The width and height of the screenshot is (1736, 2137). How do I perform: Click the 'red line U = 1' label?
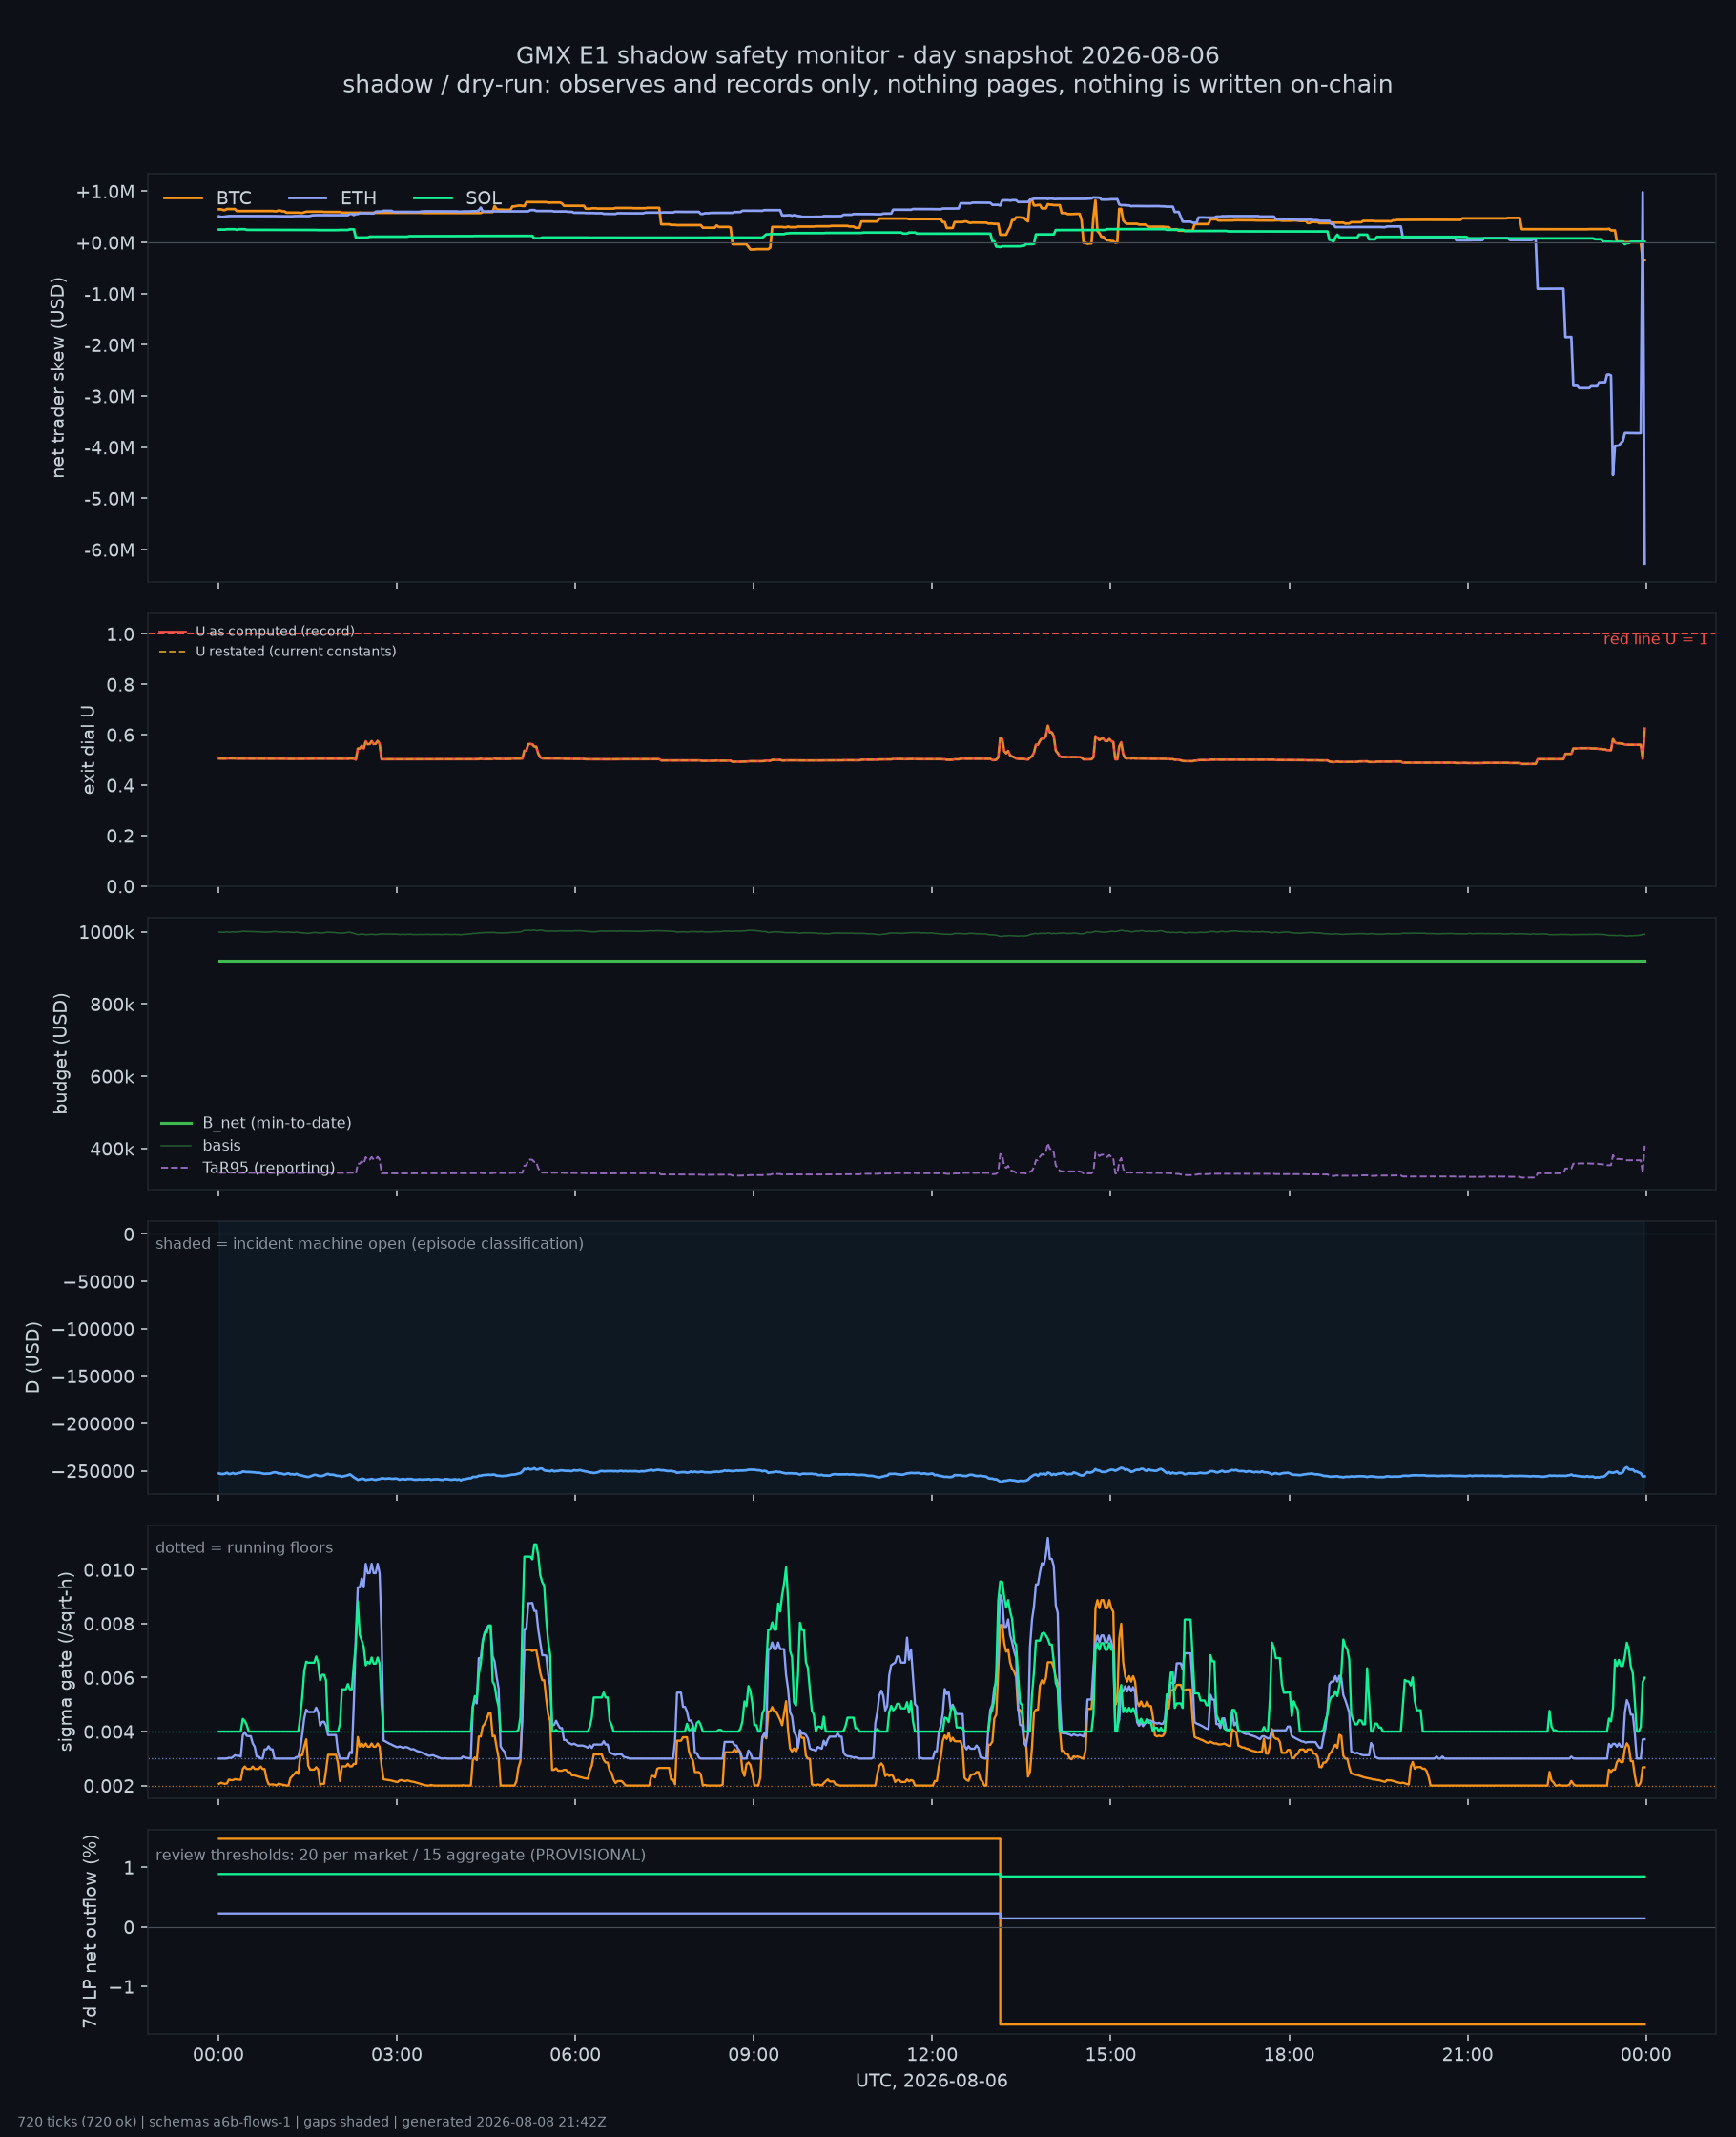tap(1655, 639)
